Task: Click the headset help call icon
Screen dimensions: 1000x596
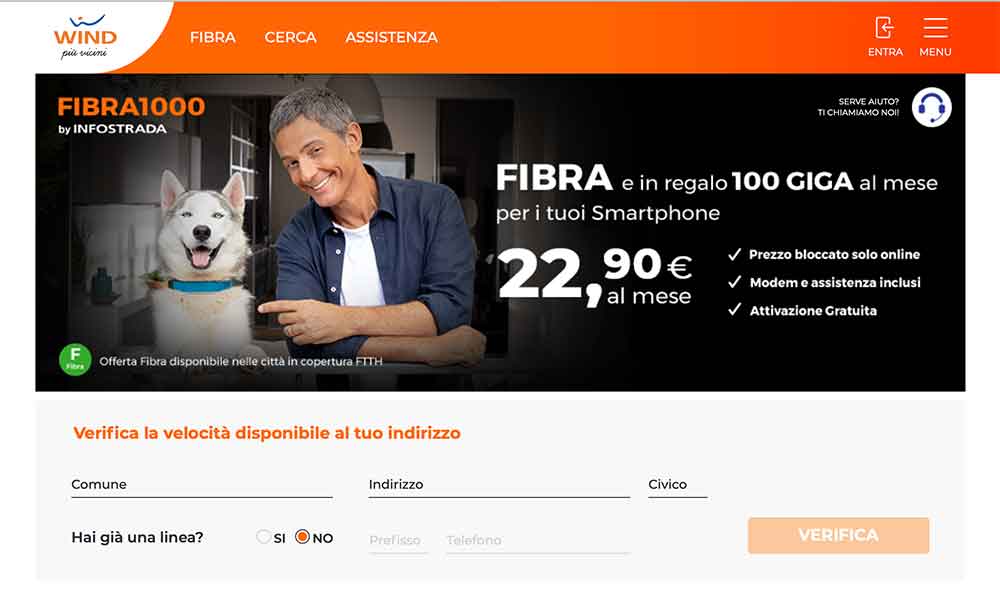Action: 931,107
